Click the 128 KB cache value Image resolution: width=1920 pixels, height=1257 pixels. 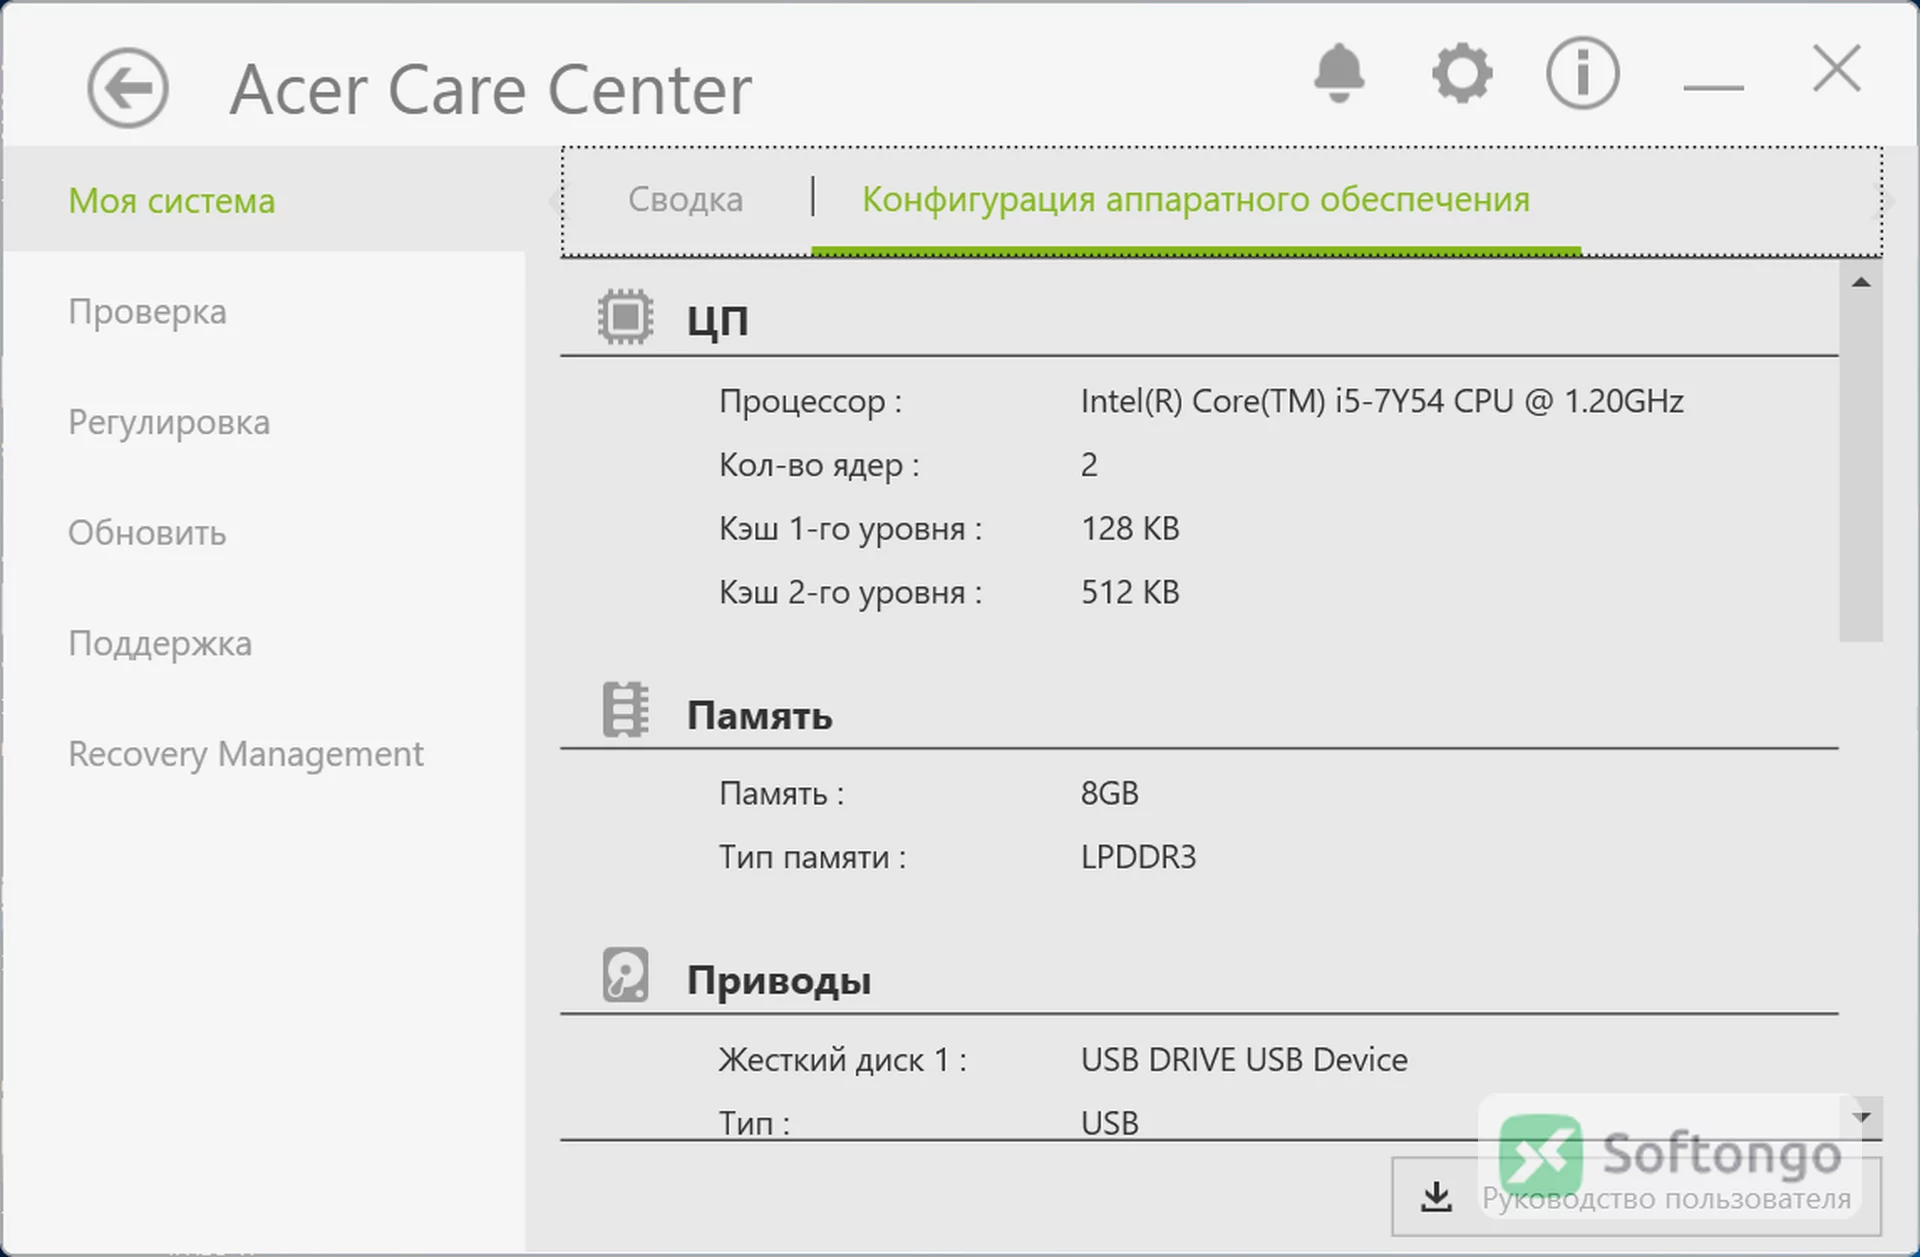[x=1130, y=528]
